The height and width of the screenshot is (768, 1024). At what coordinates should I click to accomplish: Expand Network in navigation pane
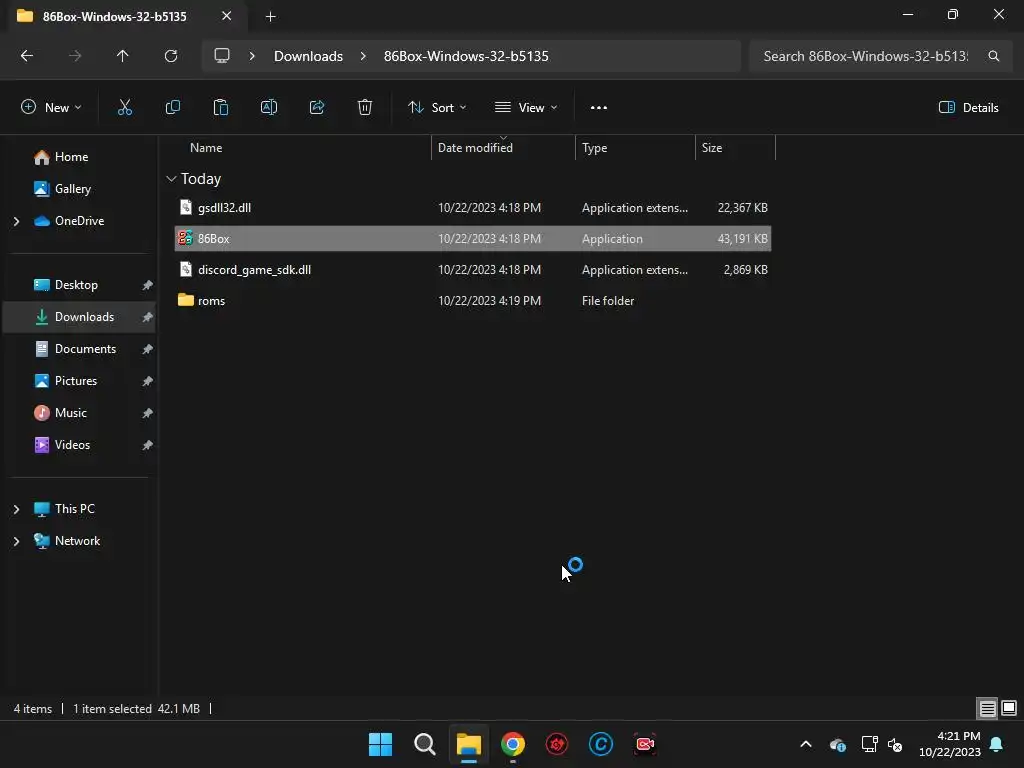tap(16, 541)
